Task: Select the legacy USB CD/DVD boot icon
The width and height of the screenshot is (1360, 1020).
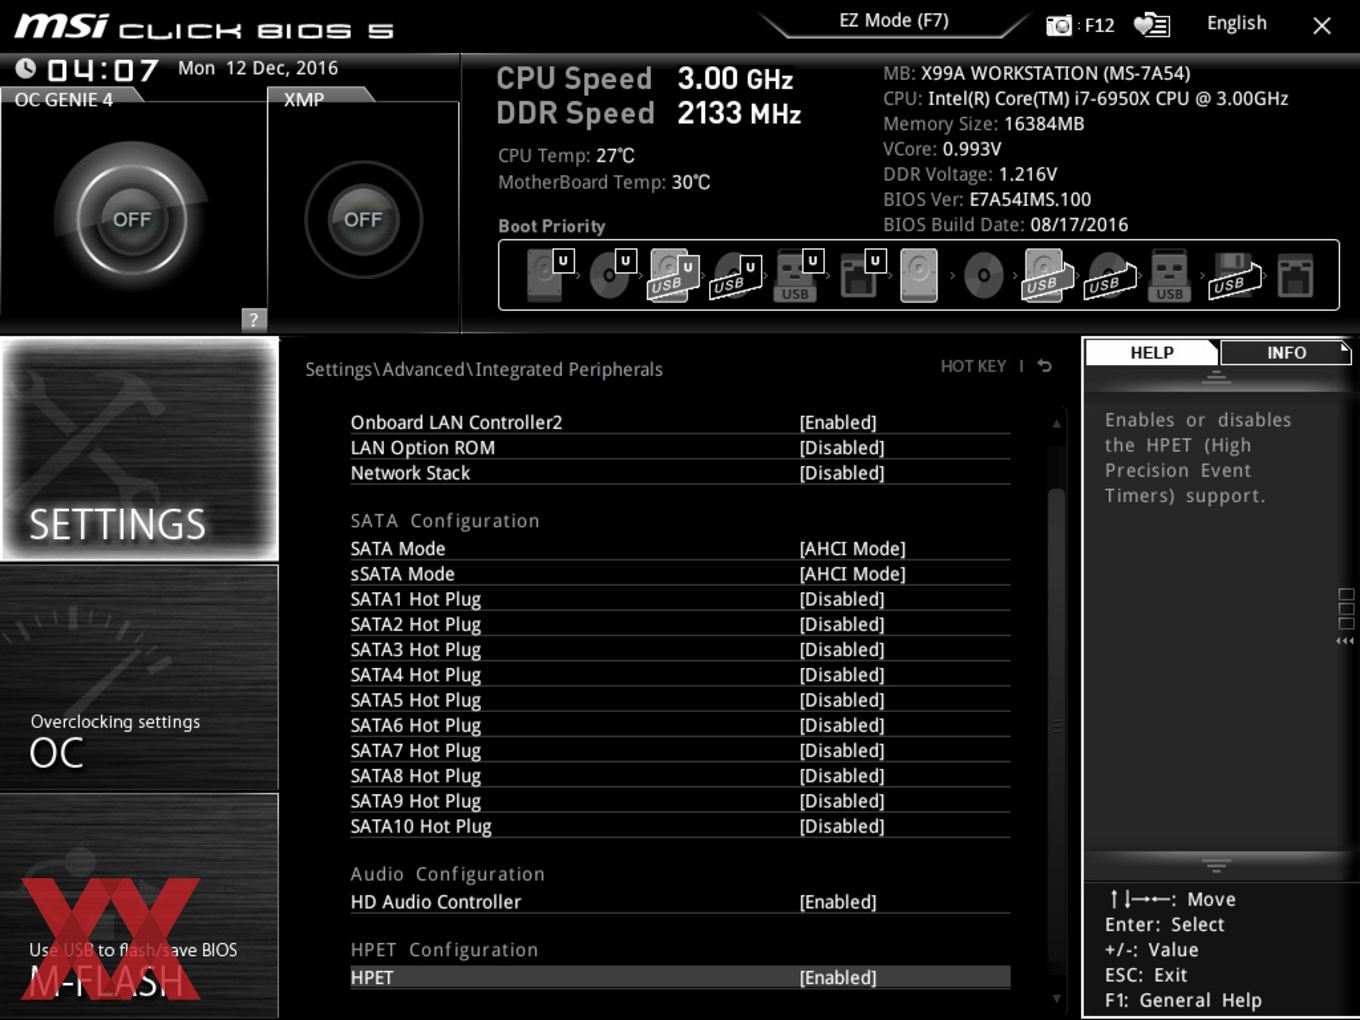Action: pyautogui.click(x=1109, y=277)
